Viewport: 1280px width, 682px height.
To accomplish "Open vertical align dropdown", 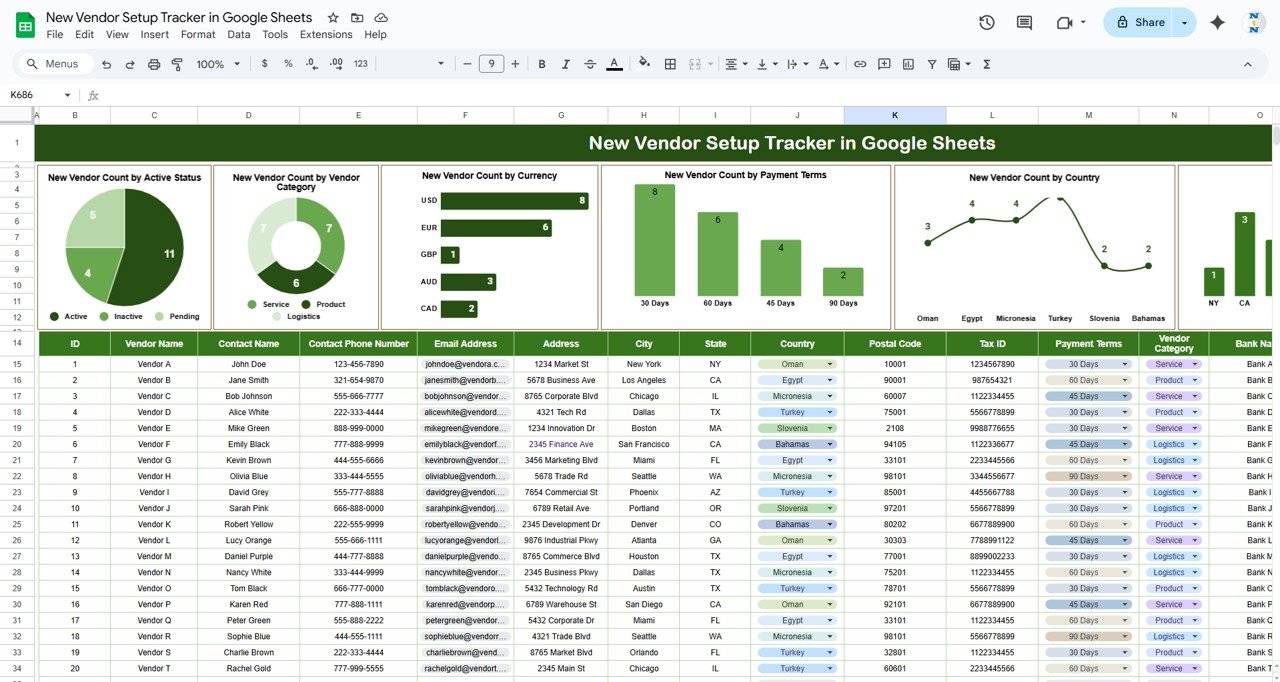I will 766,64.
